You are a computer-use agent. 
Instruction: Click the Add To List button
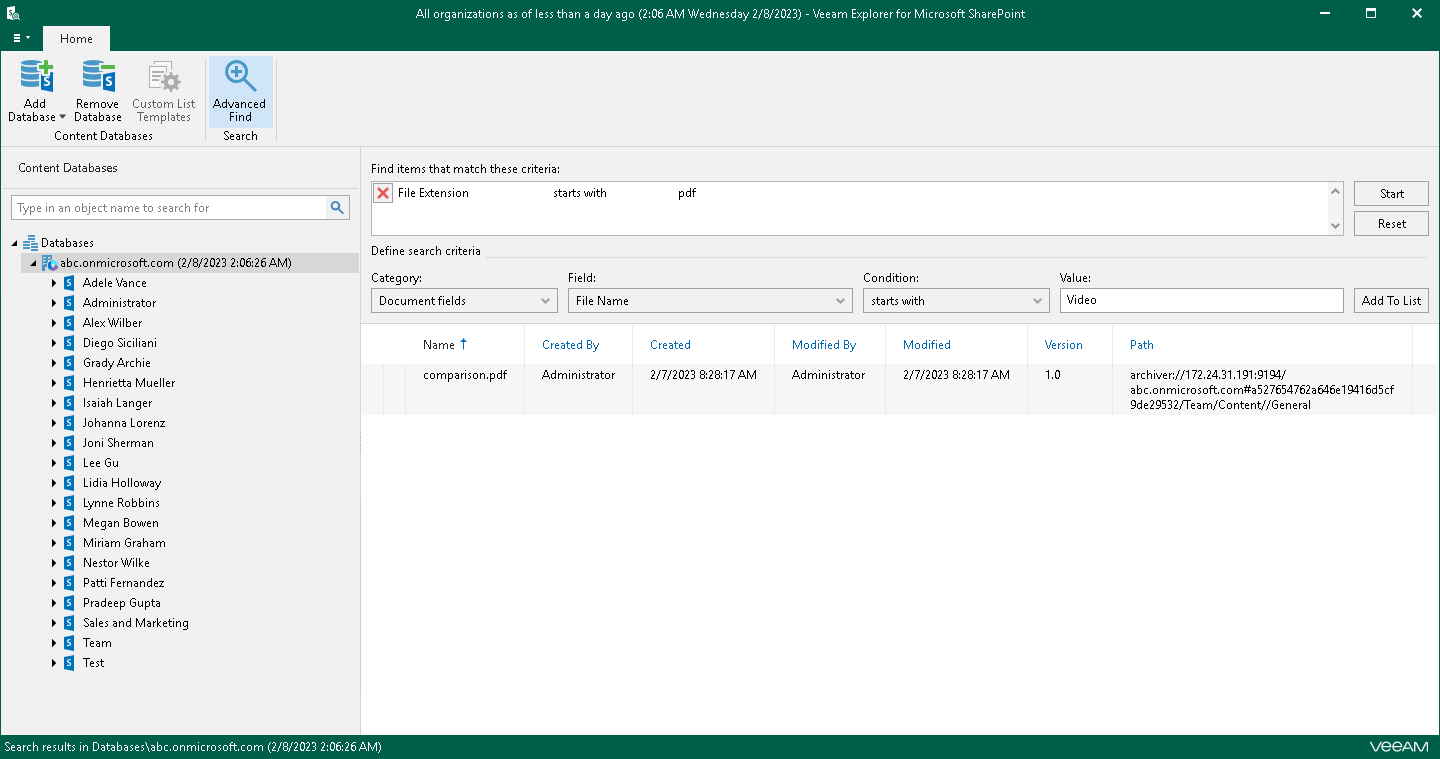click(1390, 301)
